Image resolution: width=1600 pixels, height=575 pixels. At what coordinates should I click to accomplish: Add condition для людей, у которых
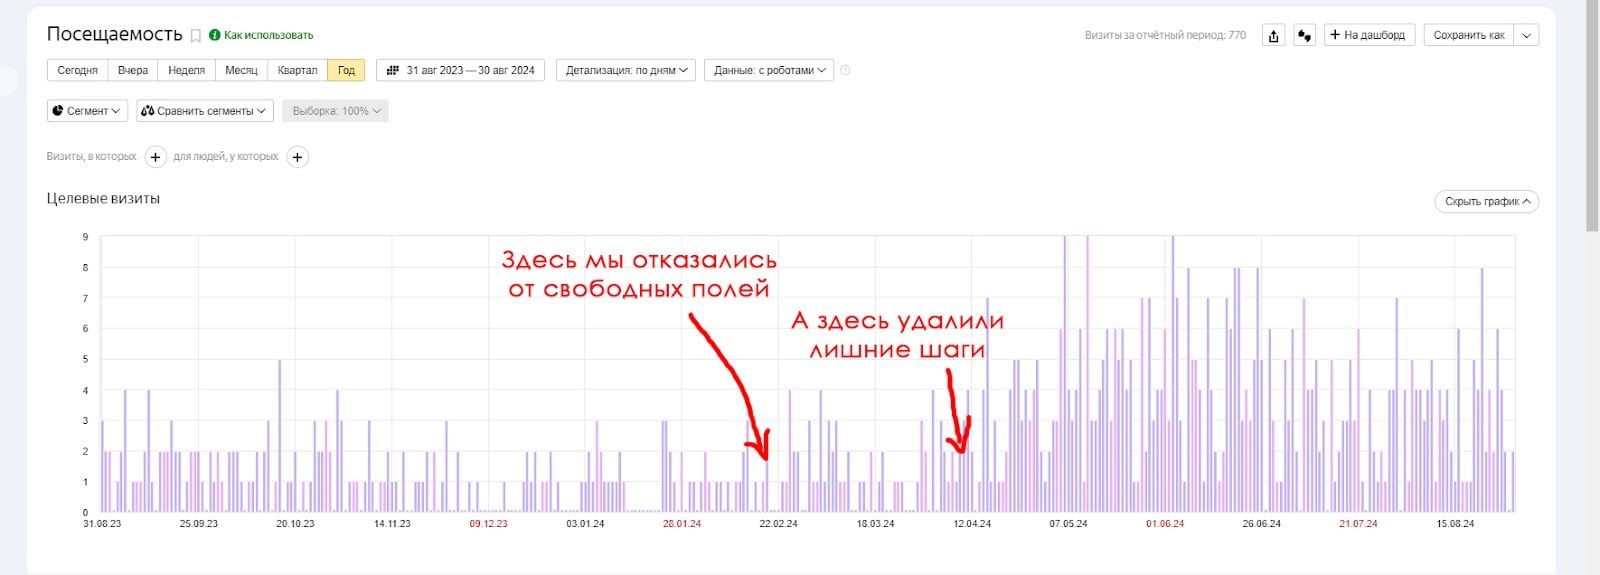click(x=297, y=157)
